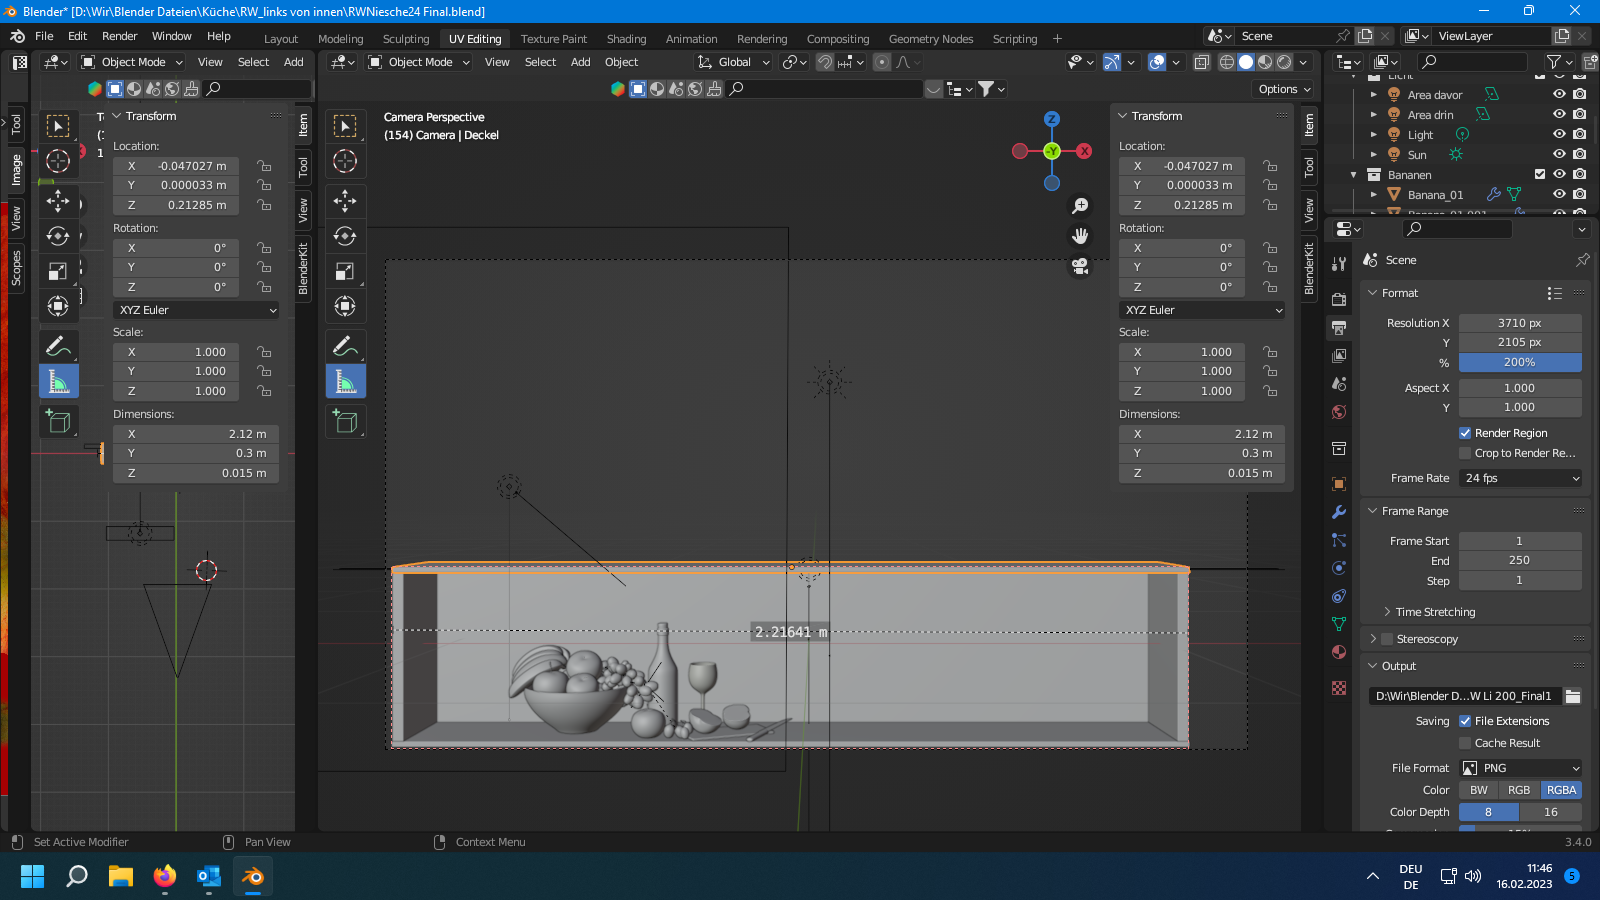Expand the Time Stretching section
The width and height of the screenshot is (1600, 900).
point(1435,612)
